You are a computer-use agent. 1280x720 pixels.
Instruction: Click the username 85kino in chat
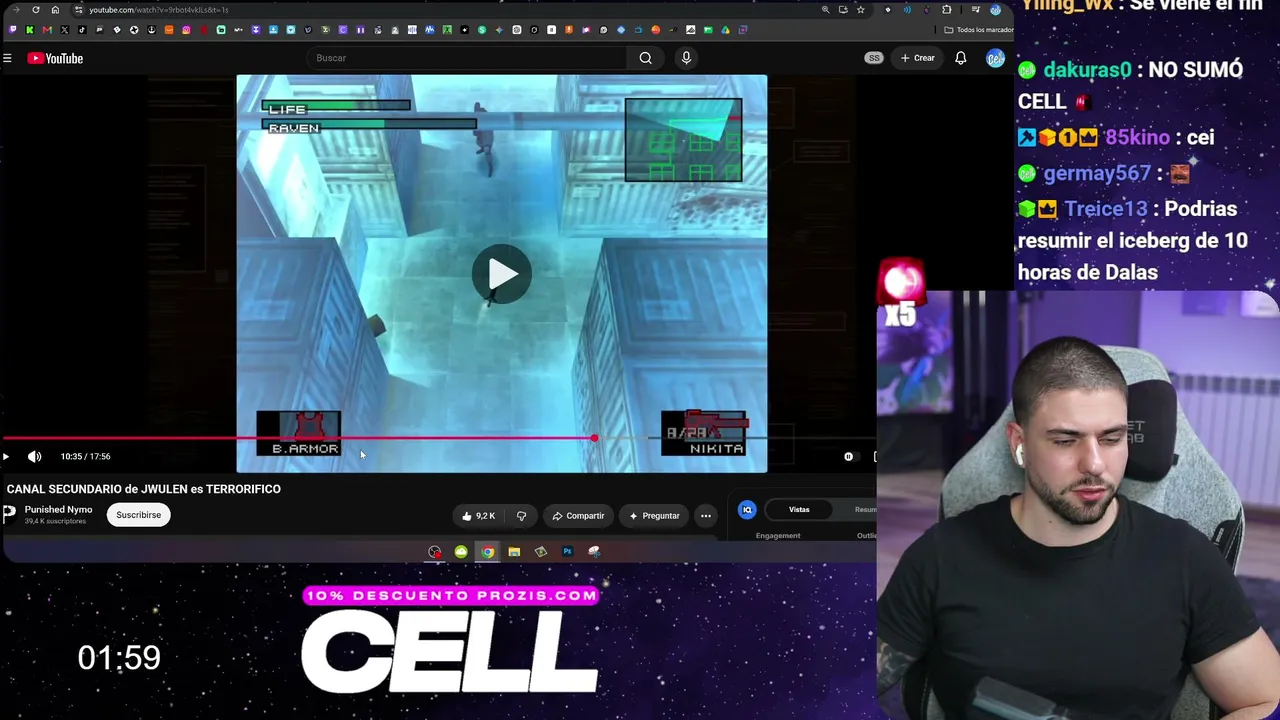(x=1137, y=137)
